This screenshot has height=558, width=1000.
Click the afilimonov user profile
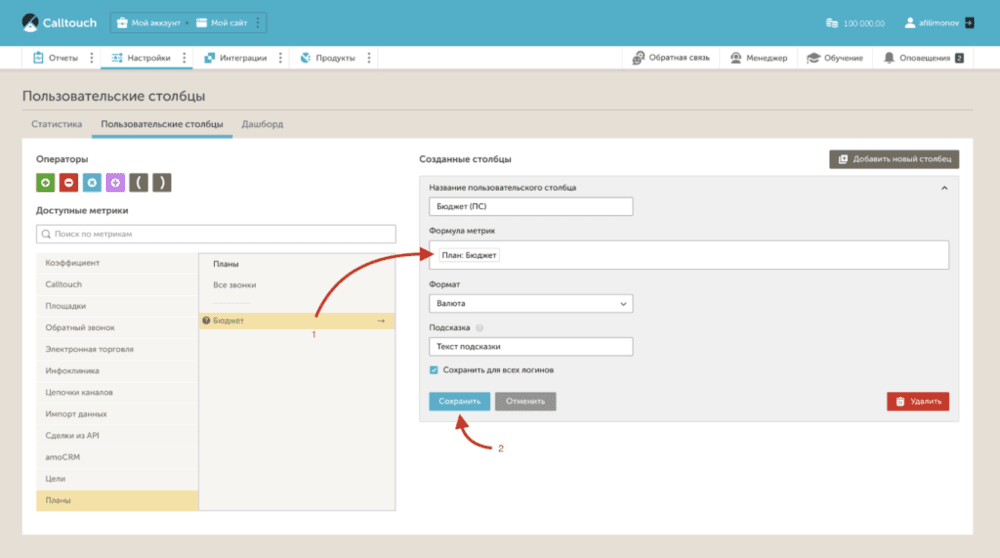(x=932, y=23)
